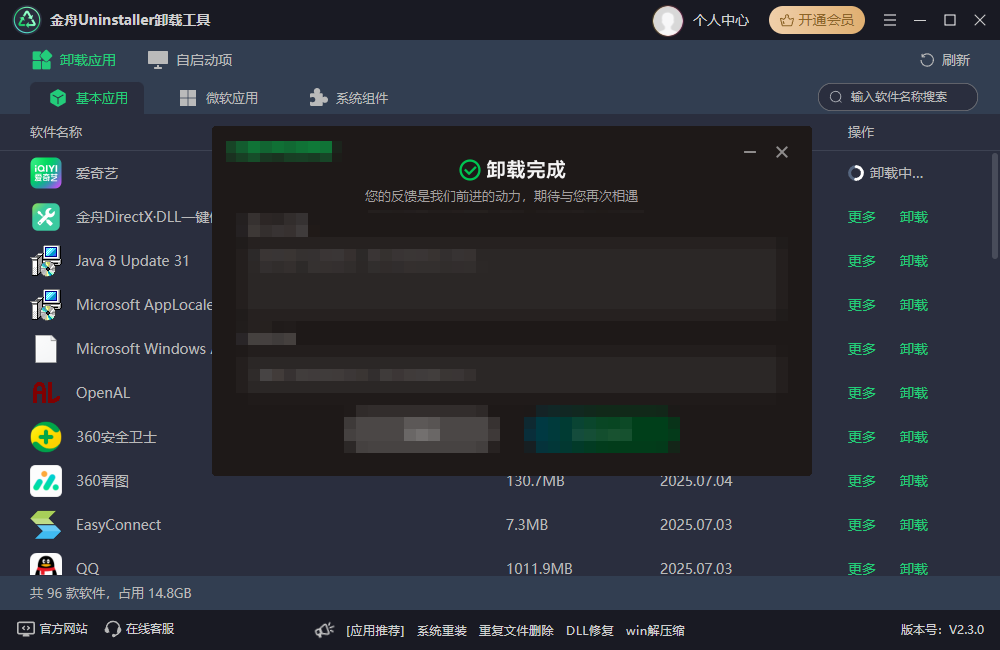Click 更多 for 金舟DirectX·DLL row
This screenshot has height=650, width=1000.
click(862, 217)
